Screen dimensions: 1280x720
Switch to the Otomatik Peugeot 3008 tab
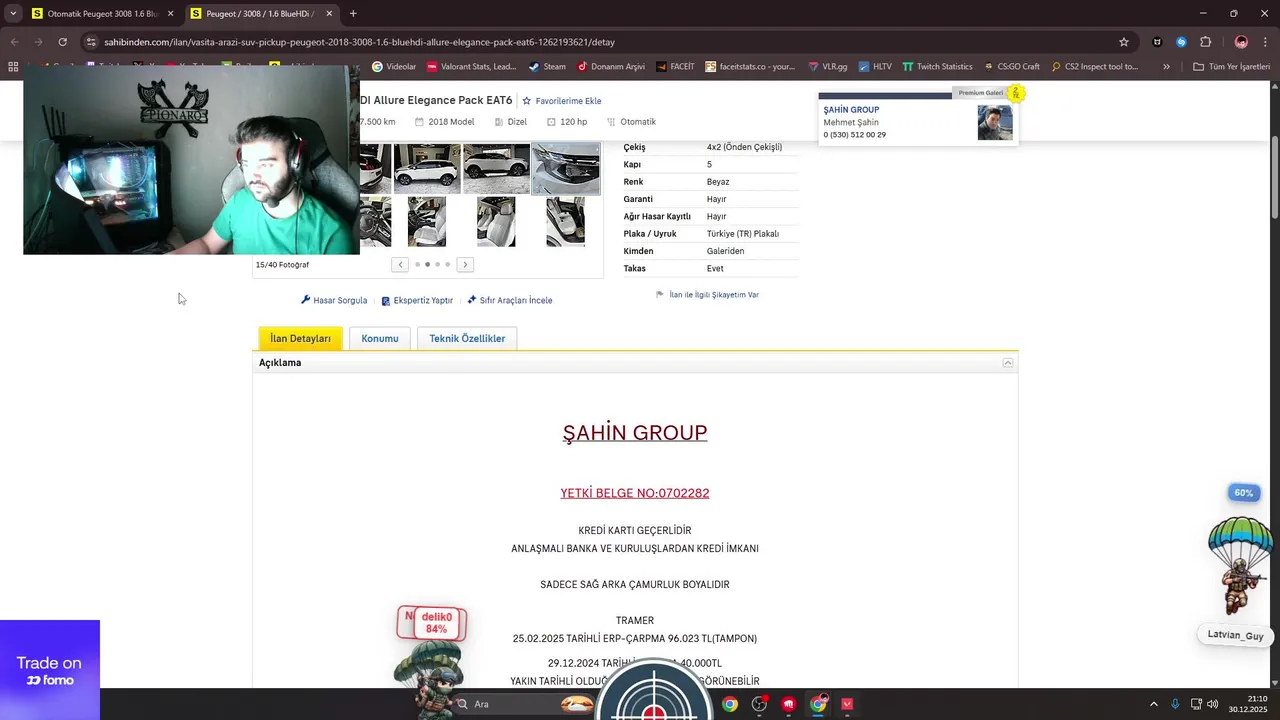103,14
